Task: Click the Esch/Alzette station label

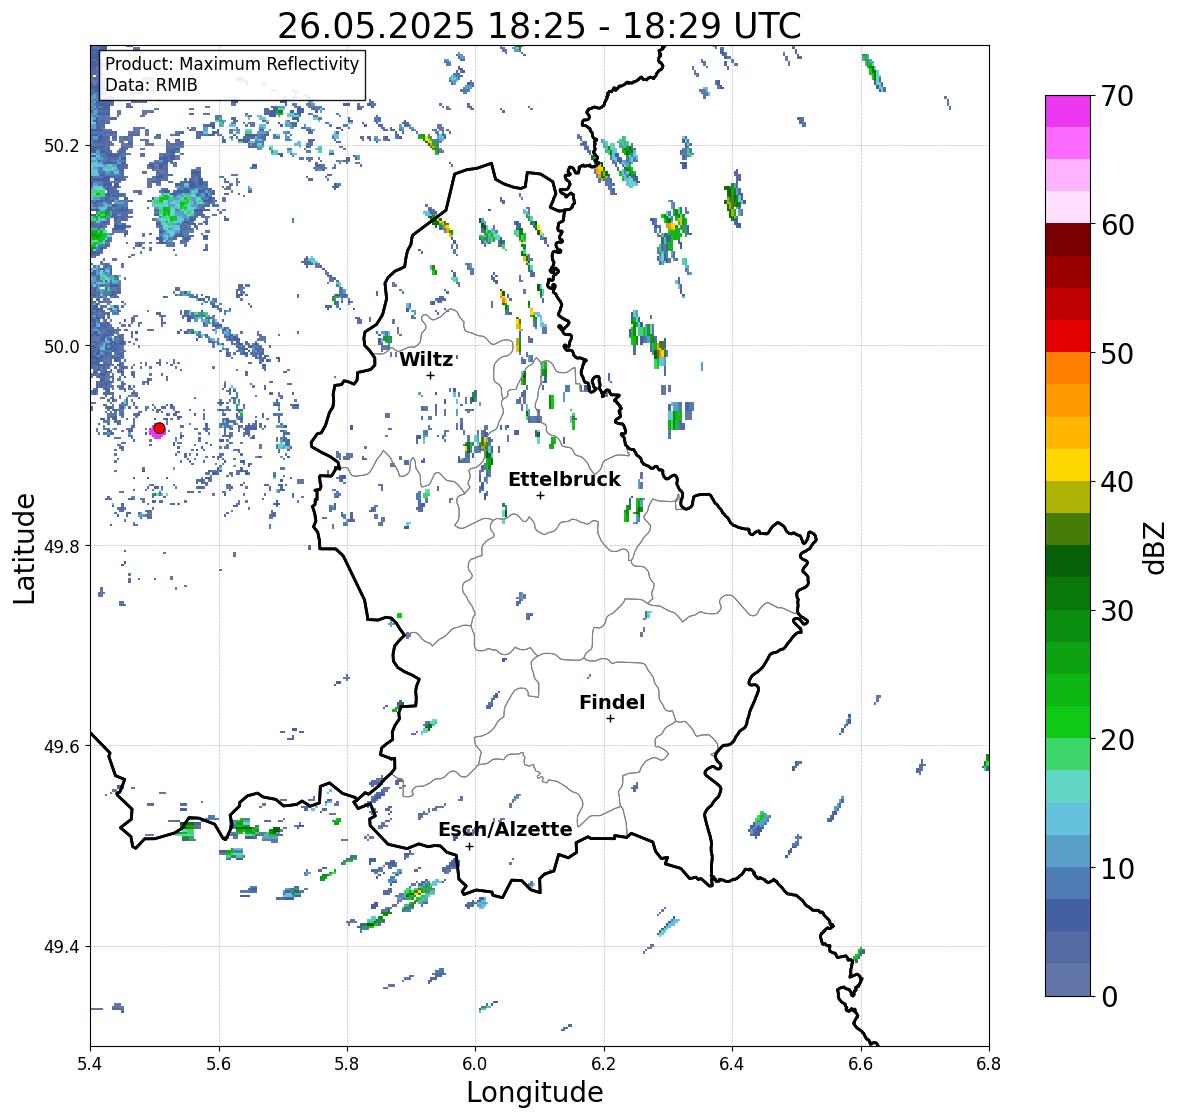Action: click(505, 829)
